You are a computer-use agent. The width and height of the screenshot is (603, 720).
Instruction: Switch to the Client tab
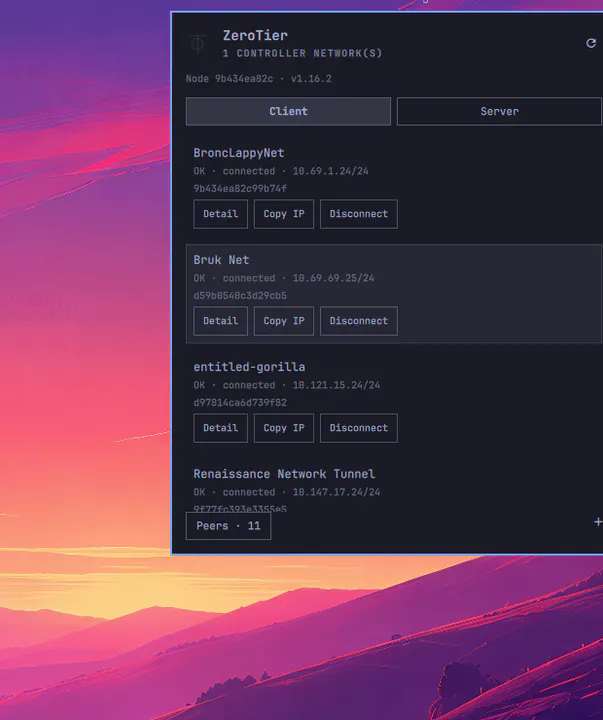click(x=288, y=111)
